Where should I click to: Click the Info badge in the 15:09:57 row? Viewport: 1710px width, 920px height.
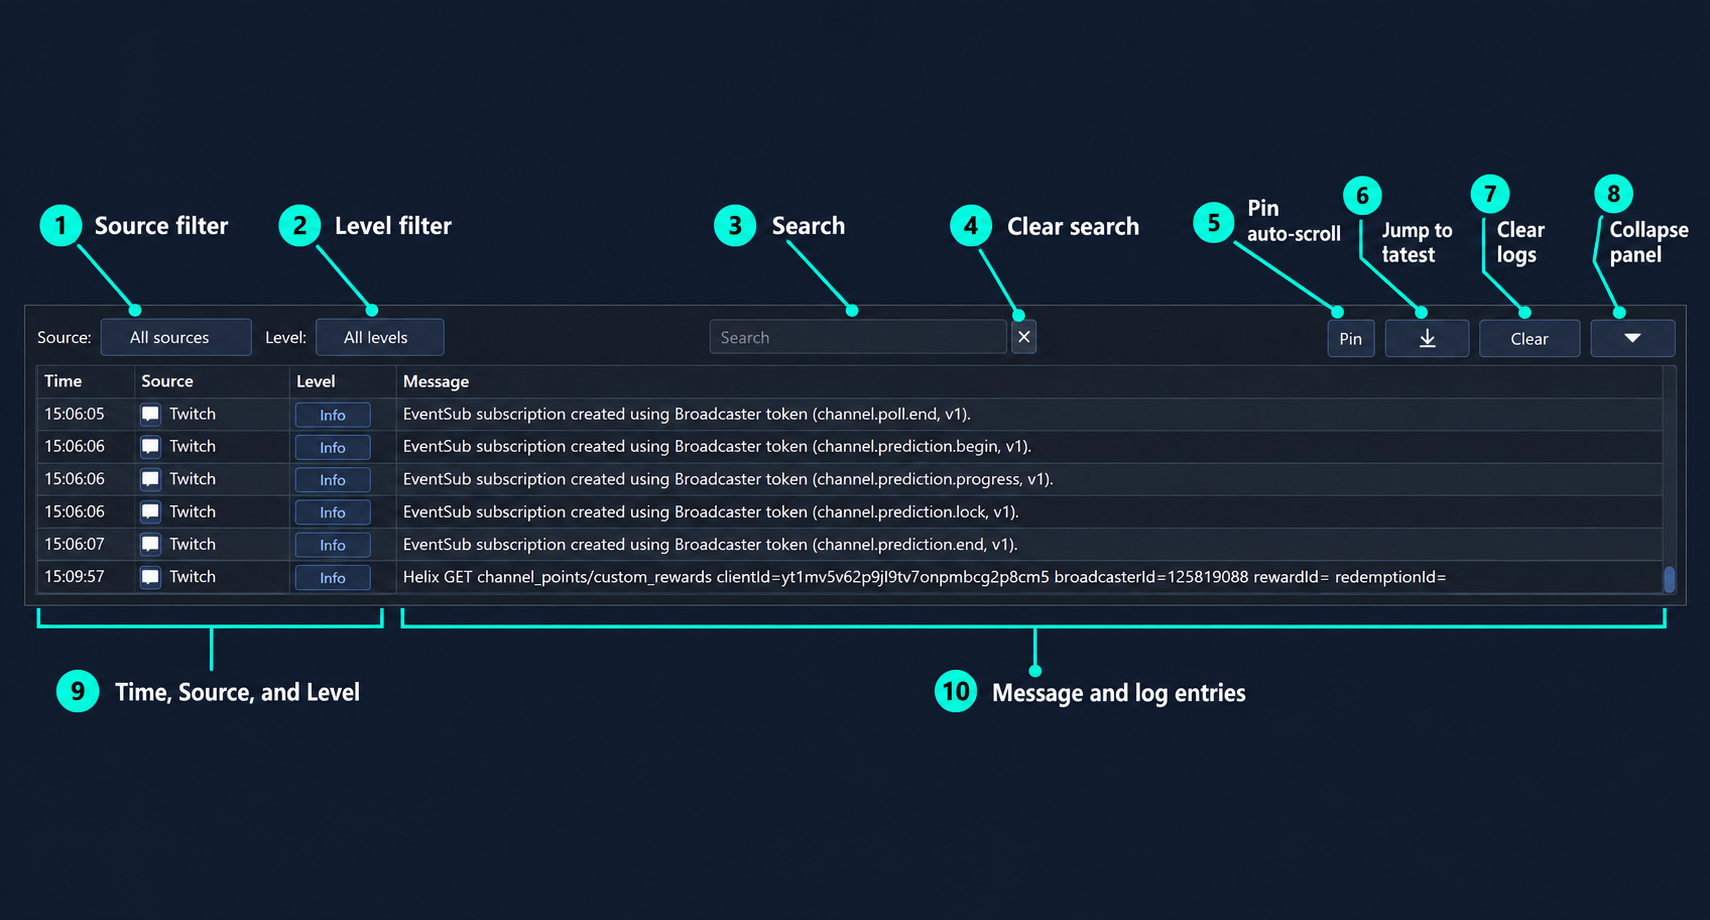[x=333, y=578]
